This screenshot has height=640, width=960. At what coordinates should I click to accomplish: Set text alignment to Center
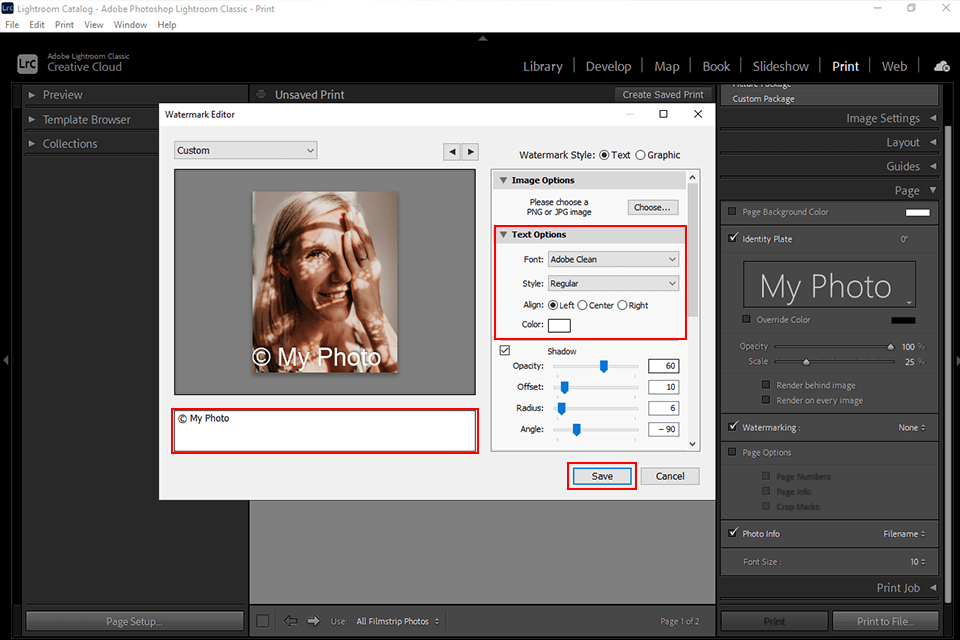pos(583,305)
